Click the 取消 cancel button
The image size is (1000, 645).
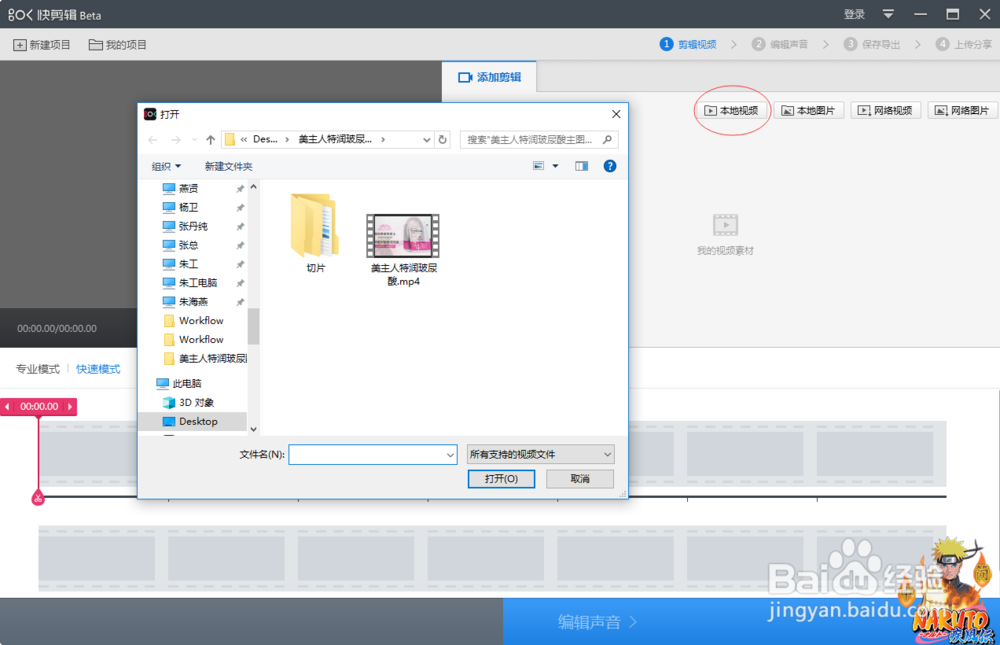(580, 478)
